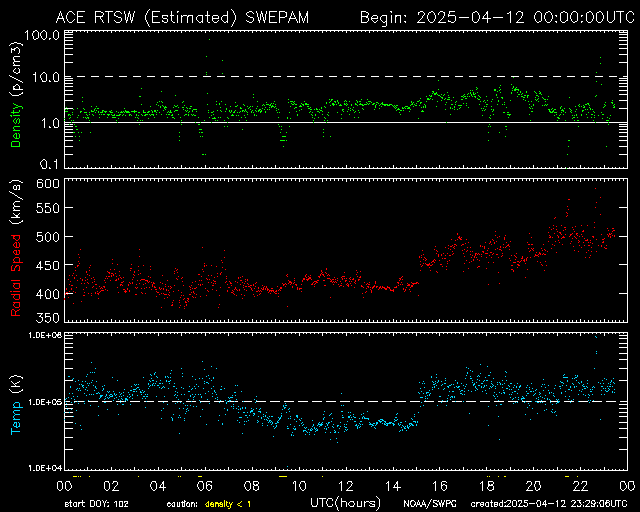Image resolution: width=640 pixels, height=512 pixels.
Task: Click the '100.0' density tick label
Action: point(42,35)
